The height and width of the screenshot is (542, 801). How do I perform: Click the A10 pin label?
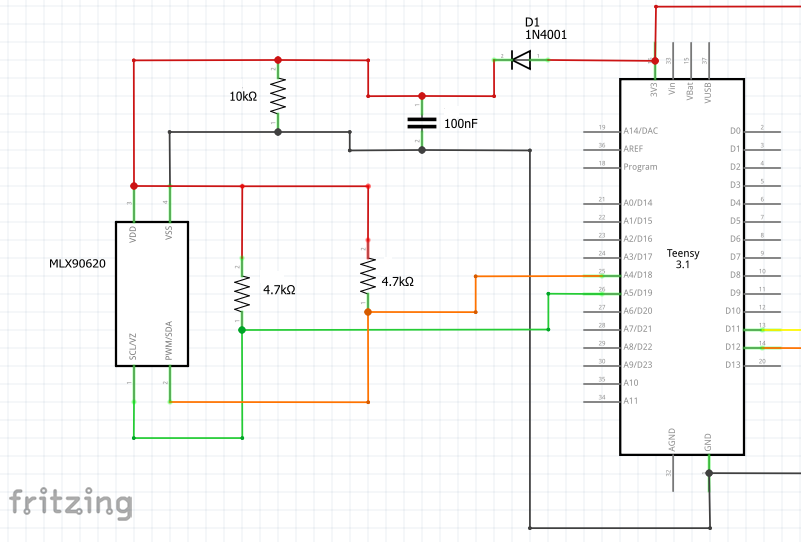click(x=631, y=383)
